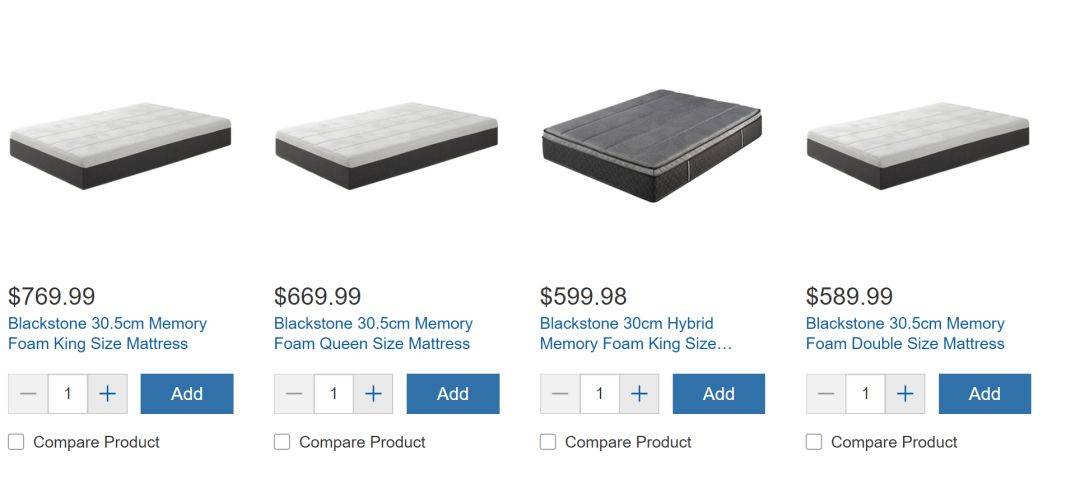The width and height of the screenshot is (1080, 479).
Task: Select the quantity field for Double Size mattress
Action: pyautogui.click(x=865, y=394)
